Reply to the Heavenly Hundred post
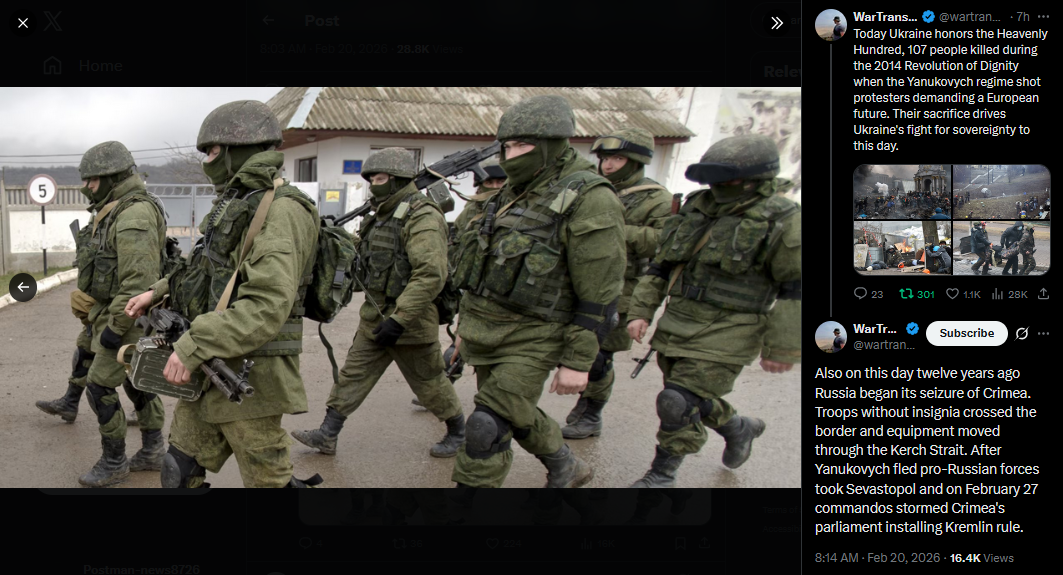This screenshot has width=1063, height=575. click(x=868, y=294)
